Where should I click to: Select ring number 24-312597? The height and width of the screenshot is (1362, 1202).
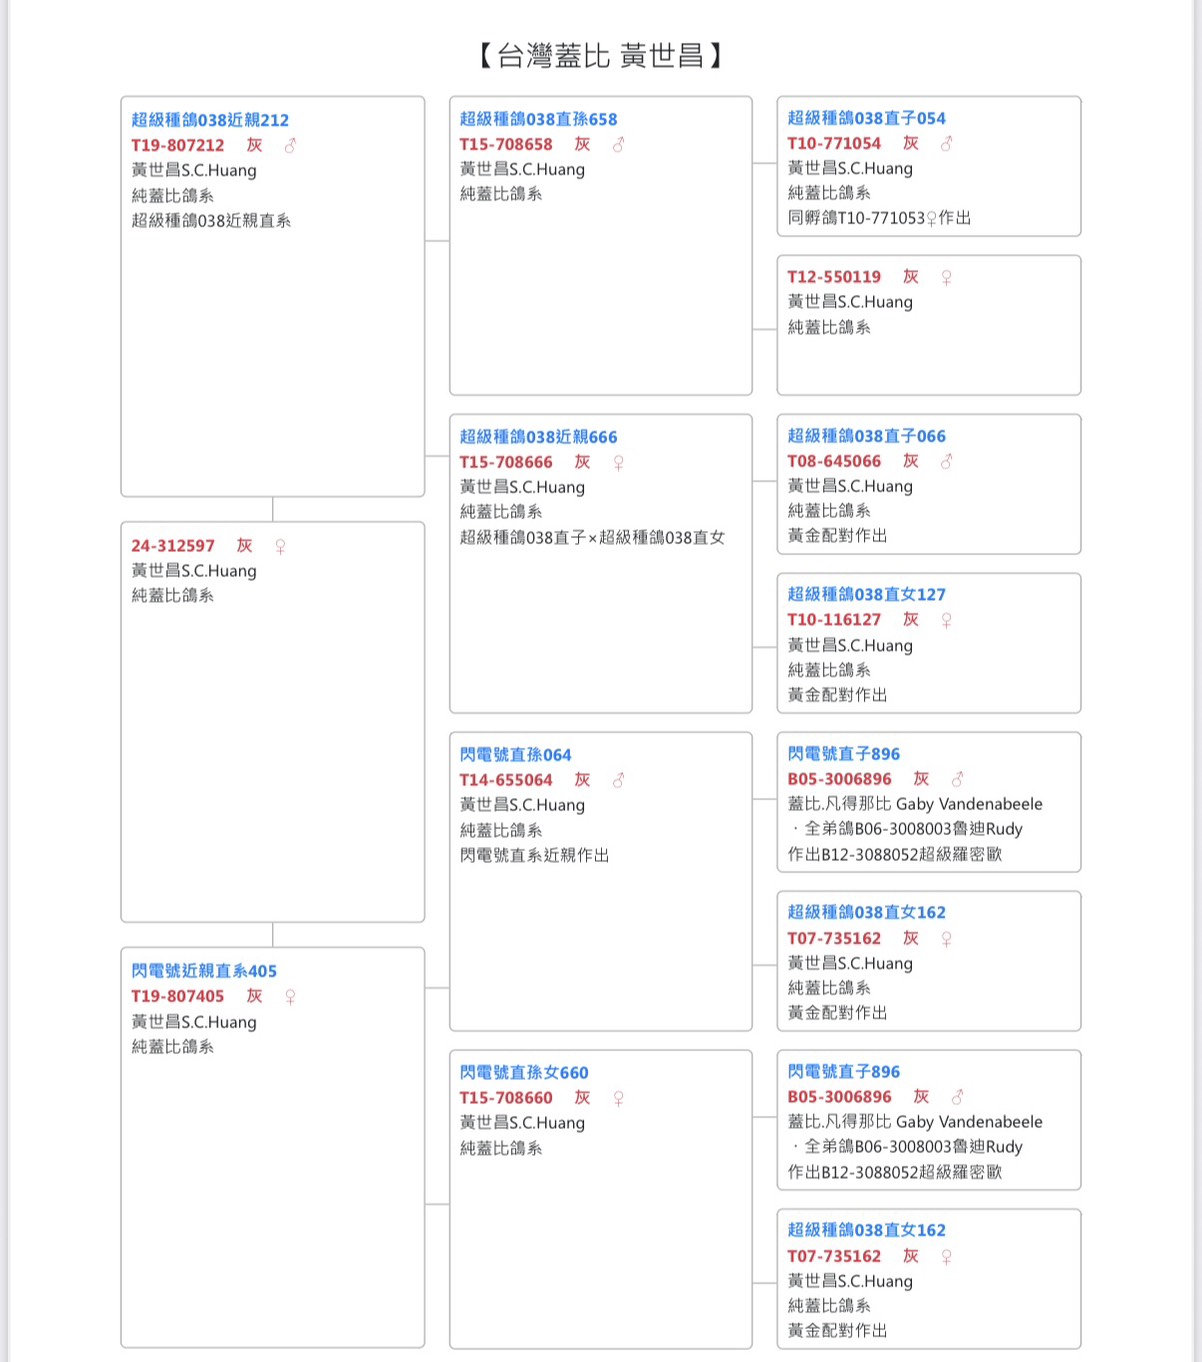click(x=173, y=546)
